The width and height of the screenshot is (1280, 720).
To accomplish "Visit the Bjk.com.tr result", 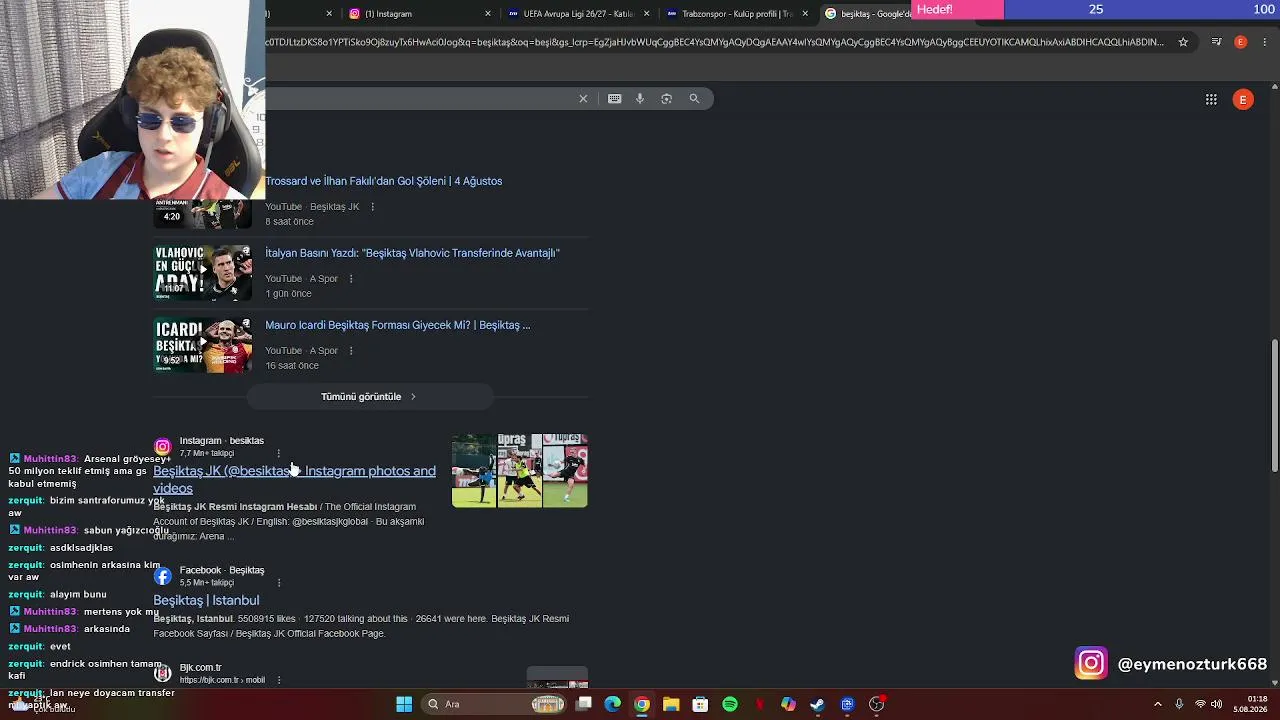I will (x=200, y=668).
